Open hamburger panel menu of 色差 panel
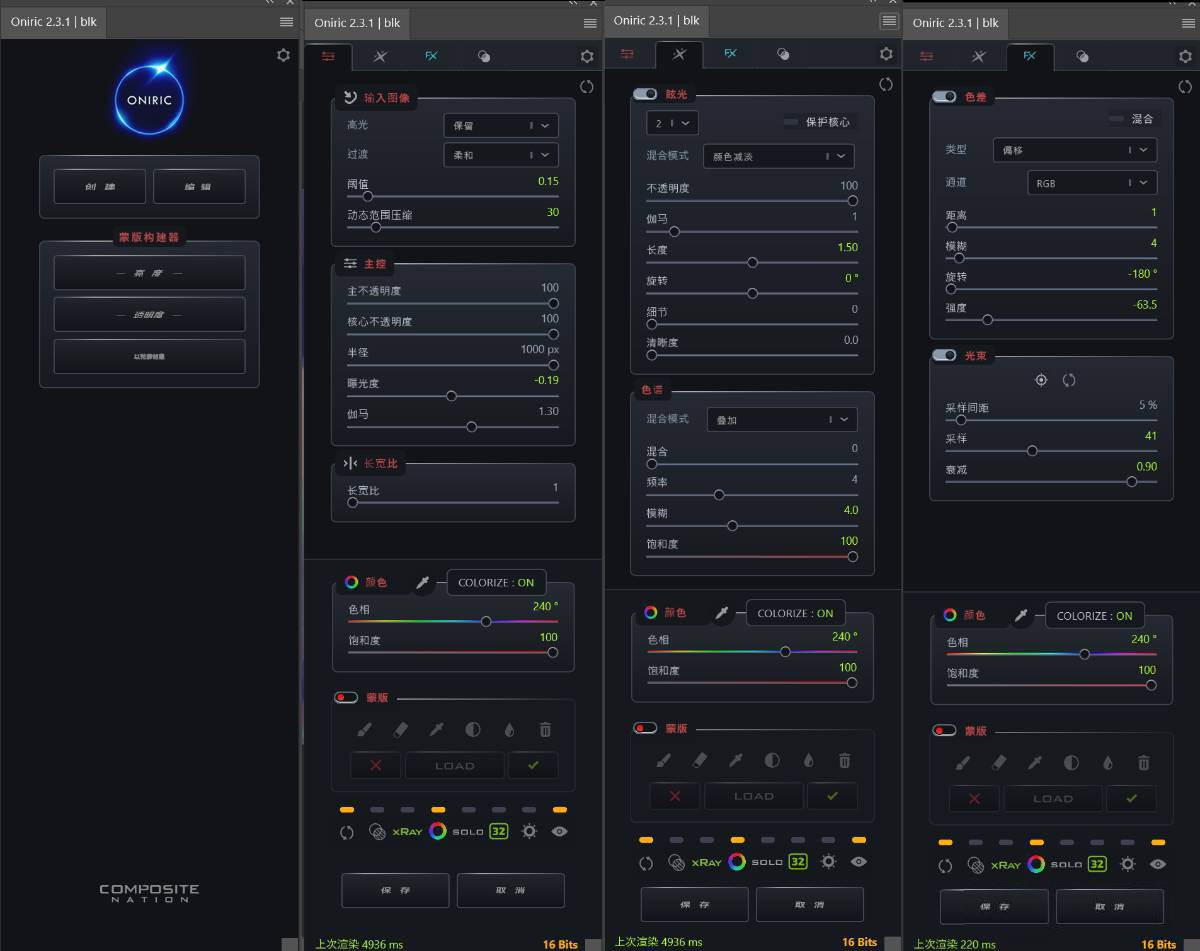 click(1189, 23)
